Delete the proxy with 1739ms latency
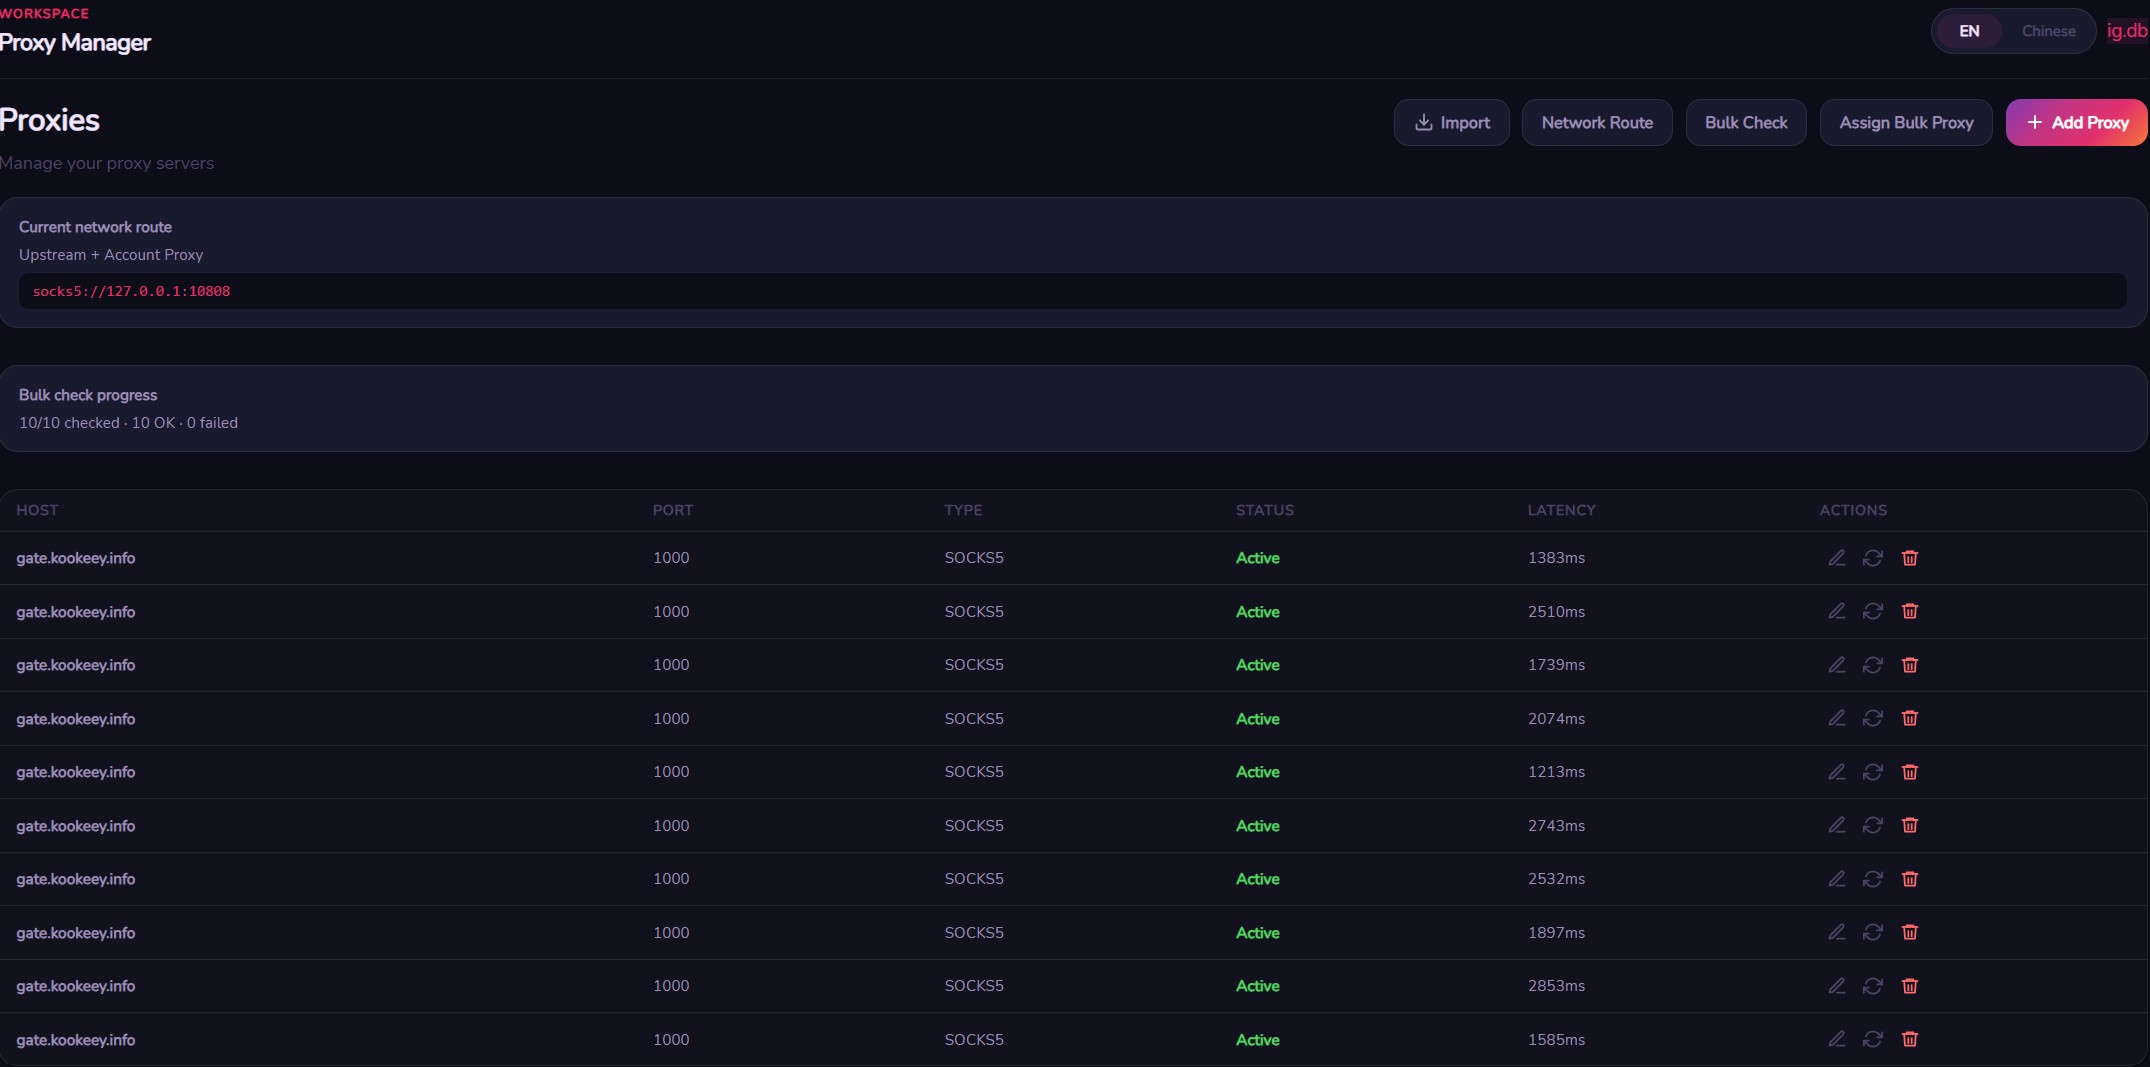 tap(1910, 665)
